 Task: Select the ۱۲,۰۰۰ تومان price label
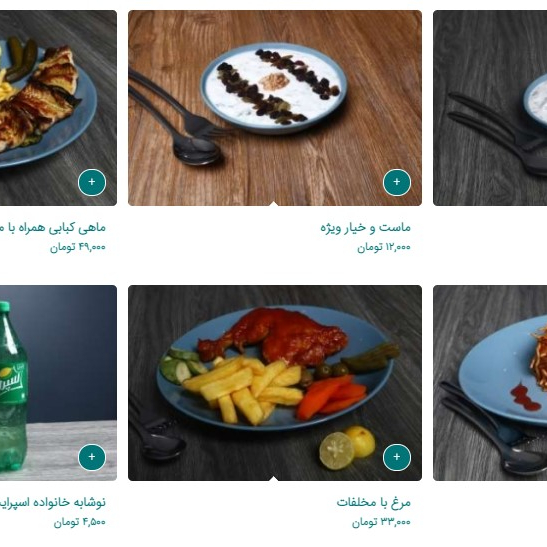pos(384,247)
